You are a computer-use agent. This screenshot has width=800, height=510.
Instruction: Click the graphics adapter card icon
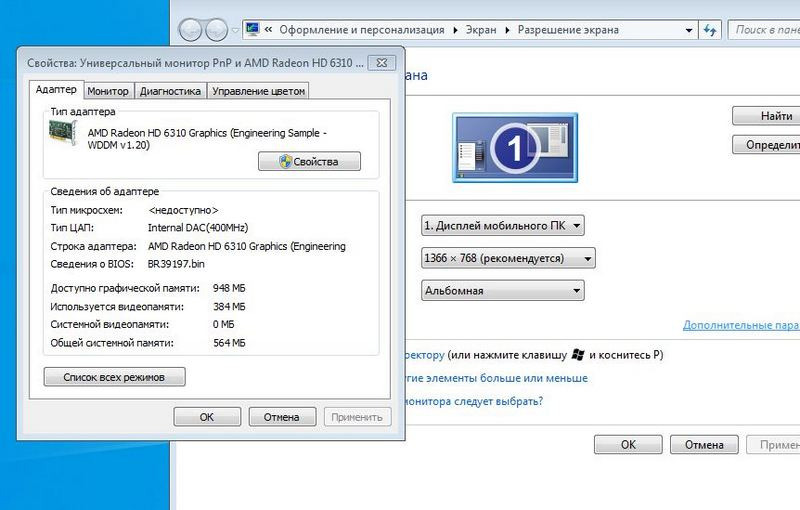click(x=63, y=132)
